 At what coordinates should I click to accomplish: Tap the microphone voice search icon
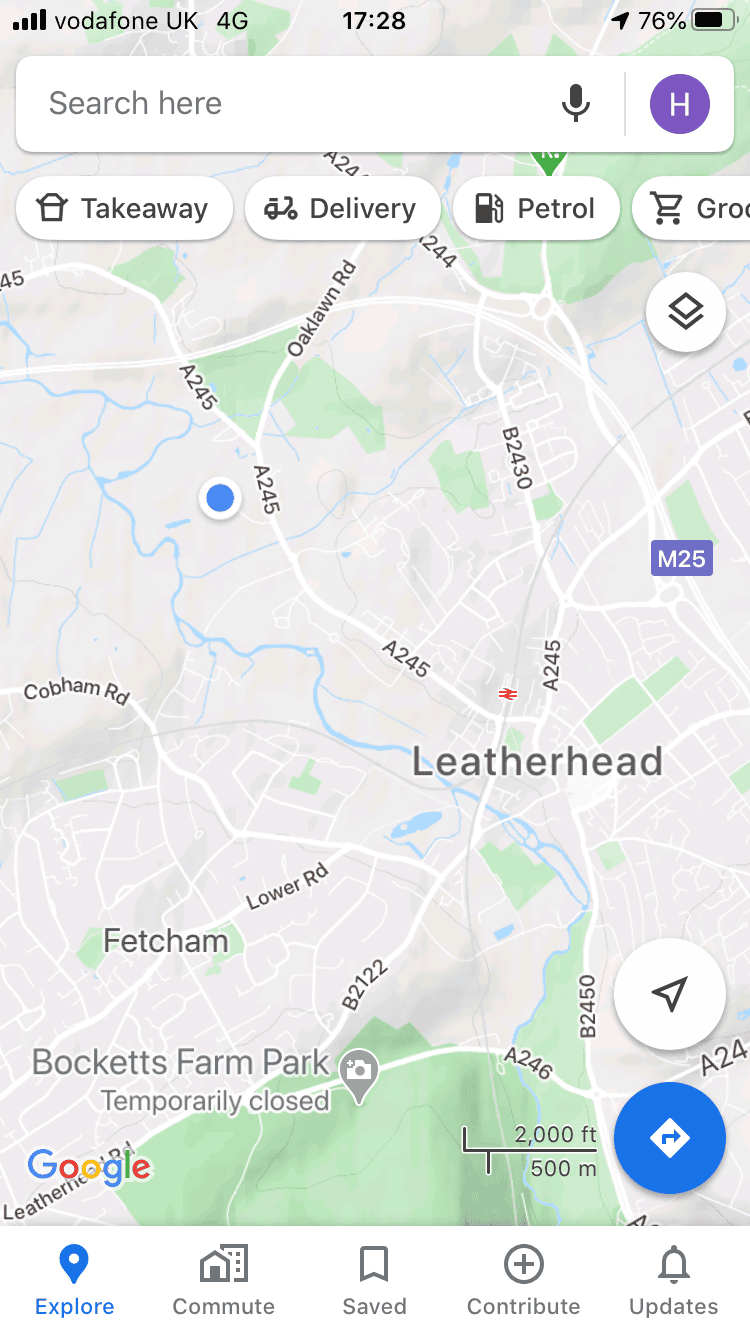[x=575, y=103]
